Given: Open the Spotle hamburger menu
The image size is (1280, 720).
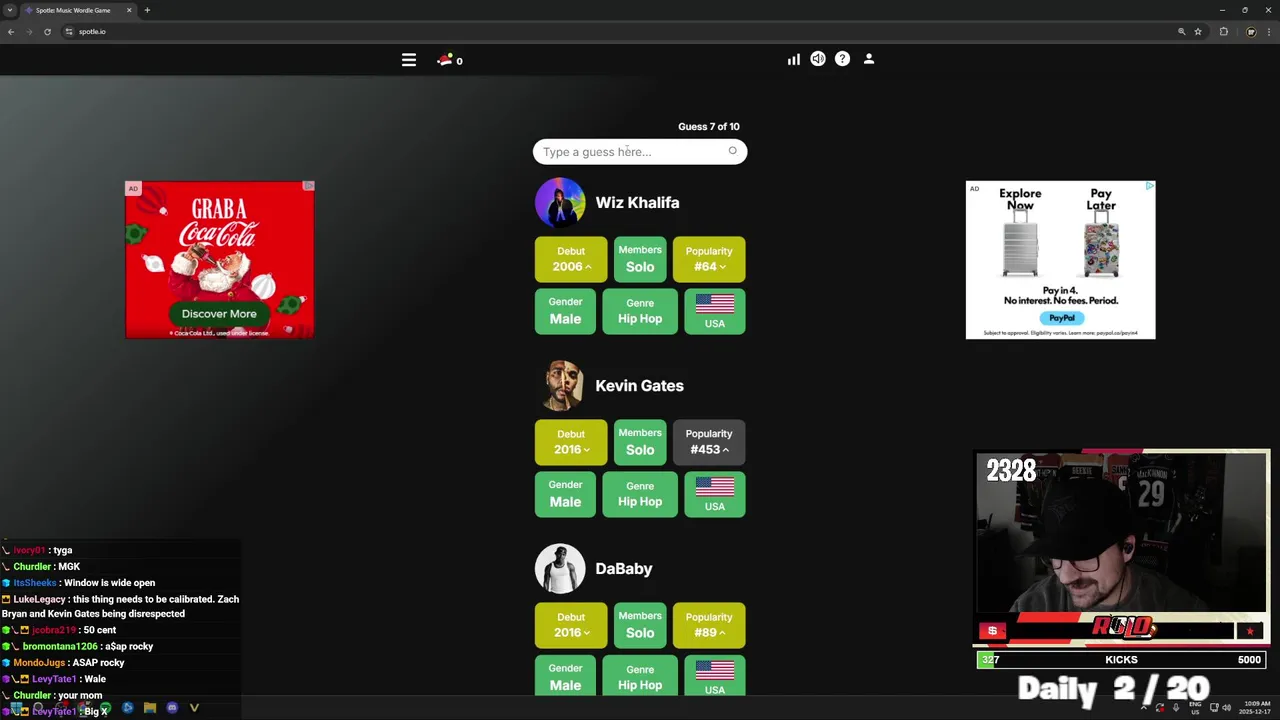Looking at the screenshot, I should pyautogui.click(x=409, y=60).
